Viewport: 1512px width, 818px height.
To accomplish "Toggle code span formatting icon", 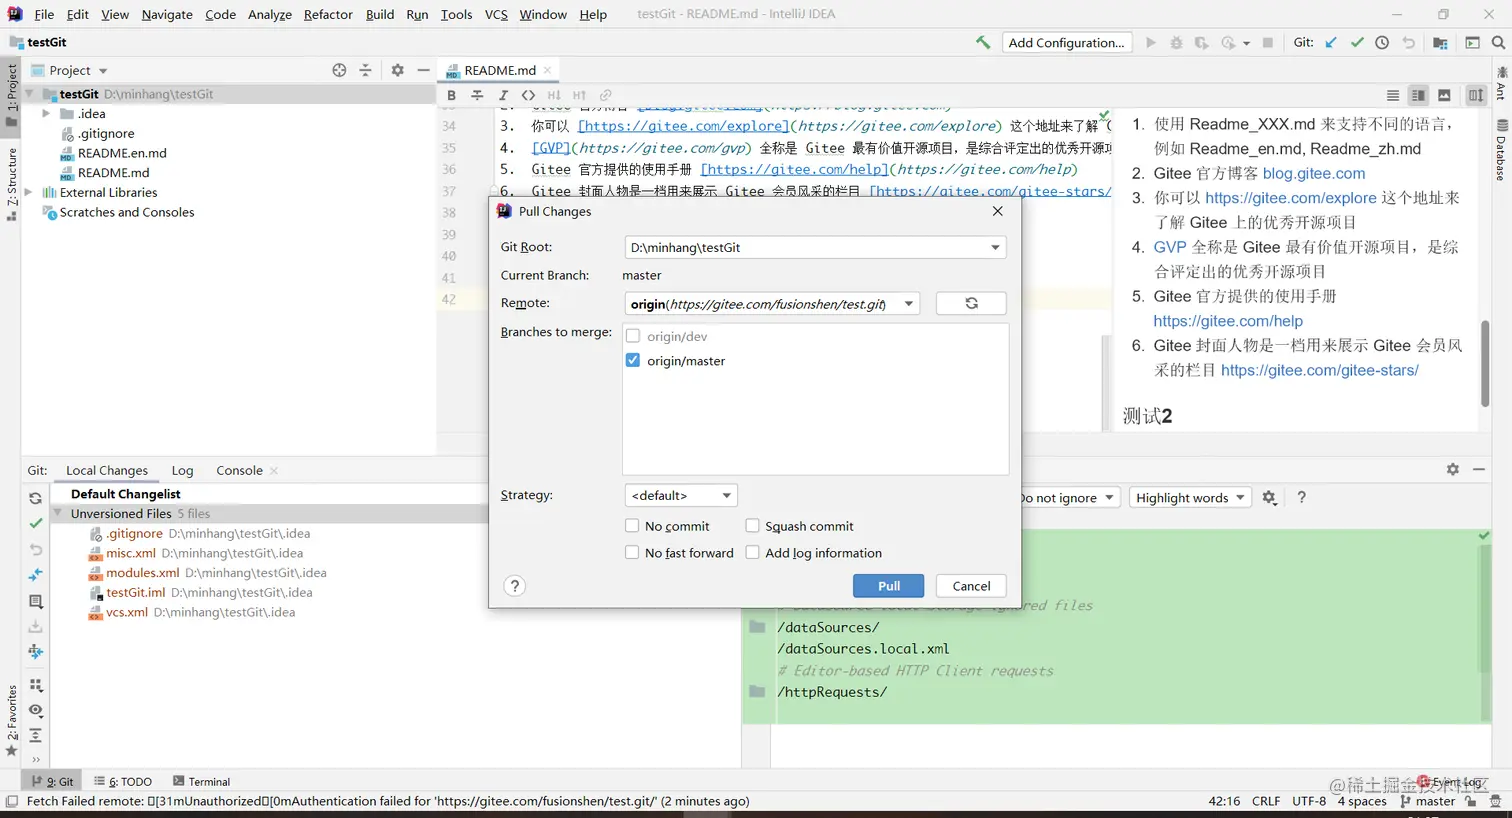I will tap(528, 95).
